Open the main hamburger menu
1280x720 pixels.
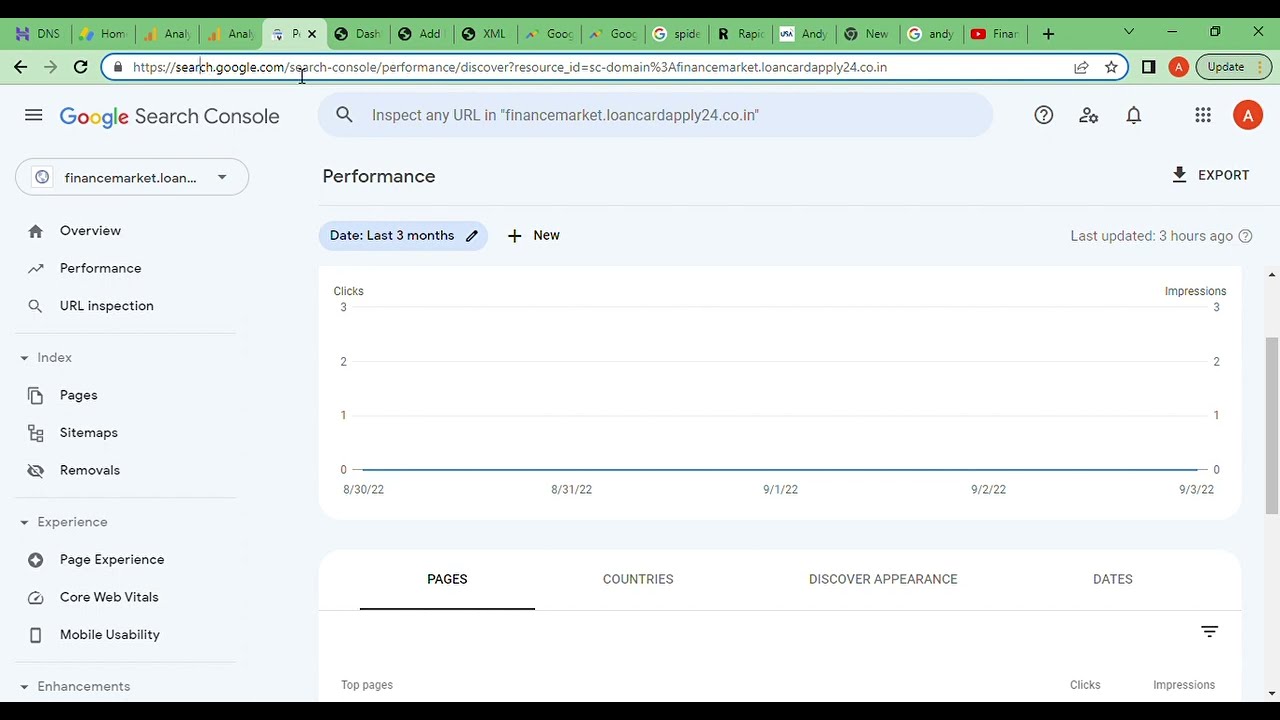pos(33,115)
